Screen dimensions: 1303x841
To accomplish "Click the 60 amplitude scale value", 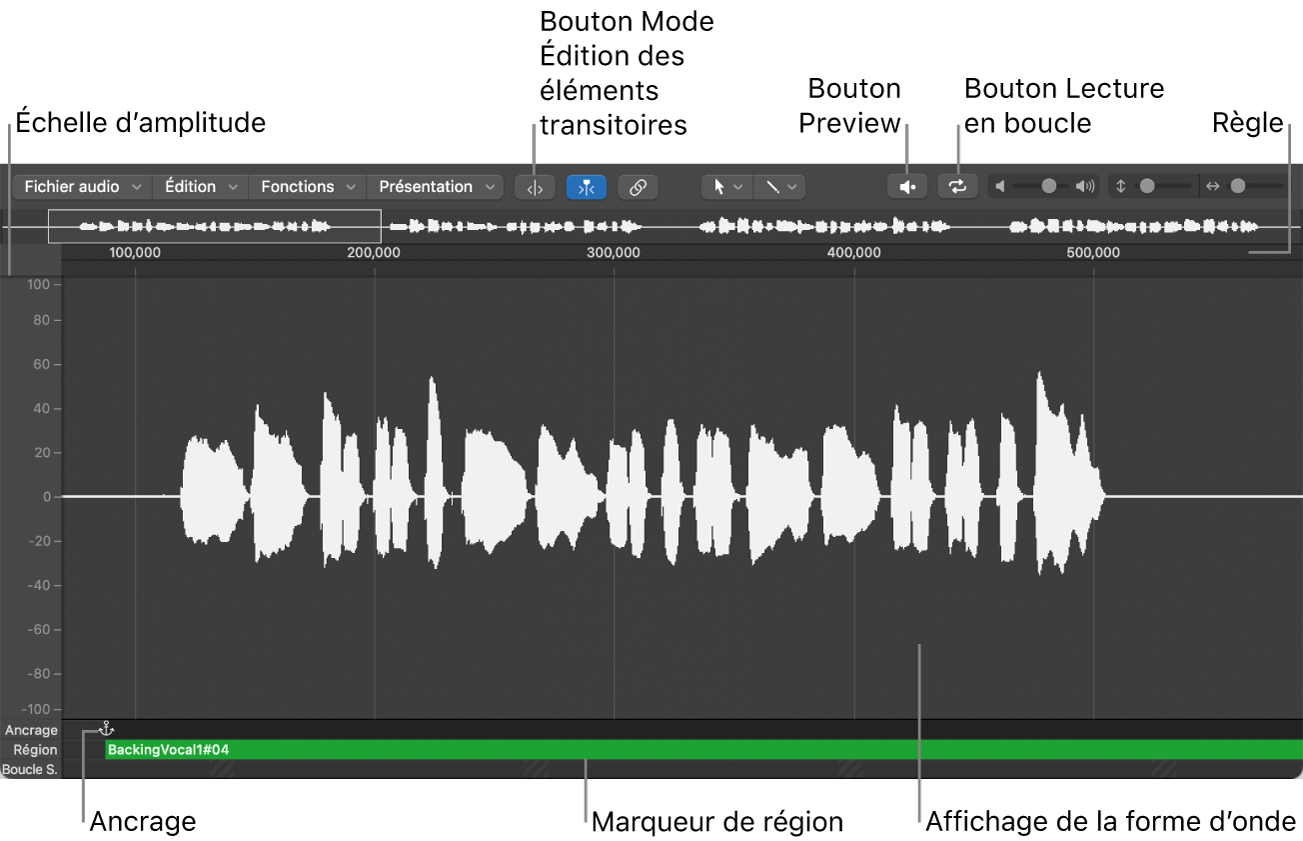I will pyautogui.click(x=42, y=364).
